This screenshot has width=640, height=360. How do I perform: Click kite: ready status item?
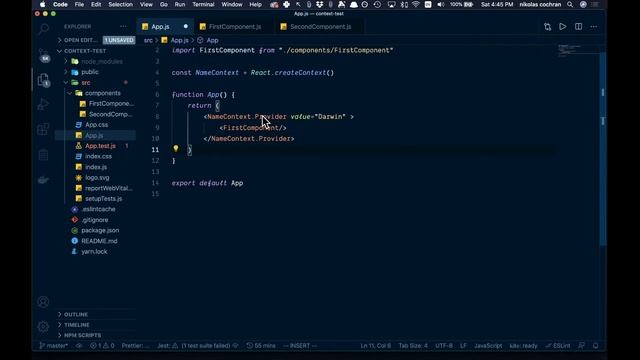523,346
